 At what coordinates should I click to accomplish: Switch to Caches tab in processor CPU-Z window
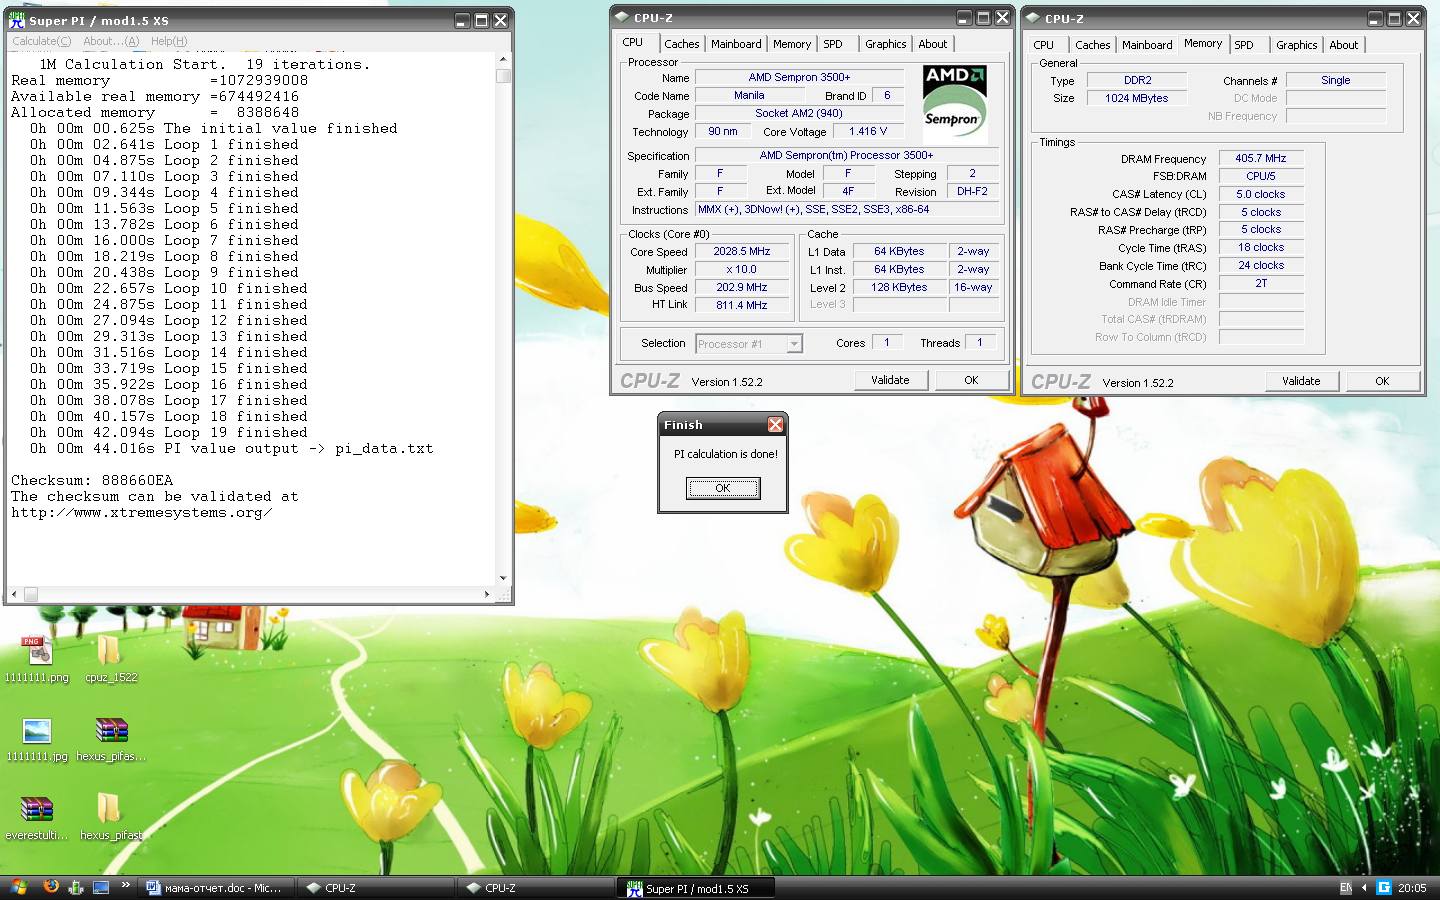[681, 44]
